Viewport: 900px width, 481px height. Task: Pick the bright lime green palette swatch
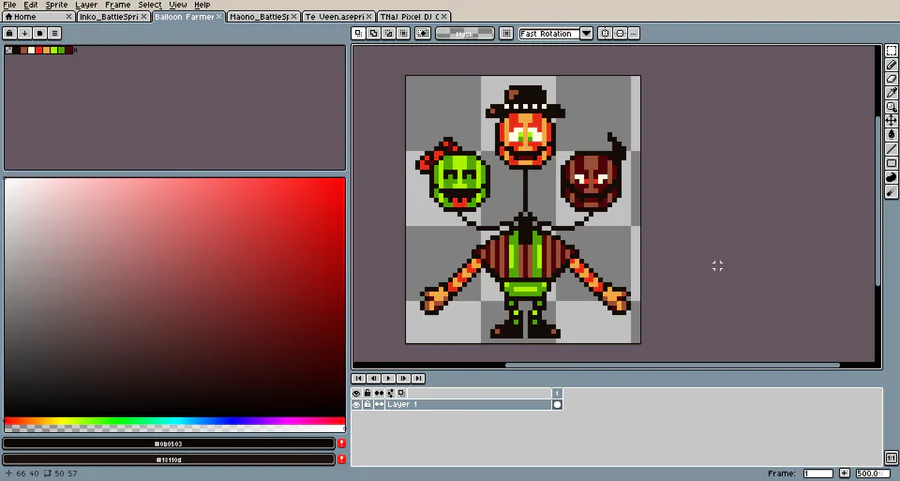54,51
